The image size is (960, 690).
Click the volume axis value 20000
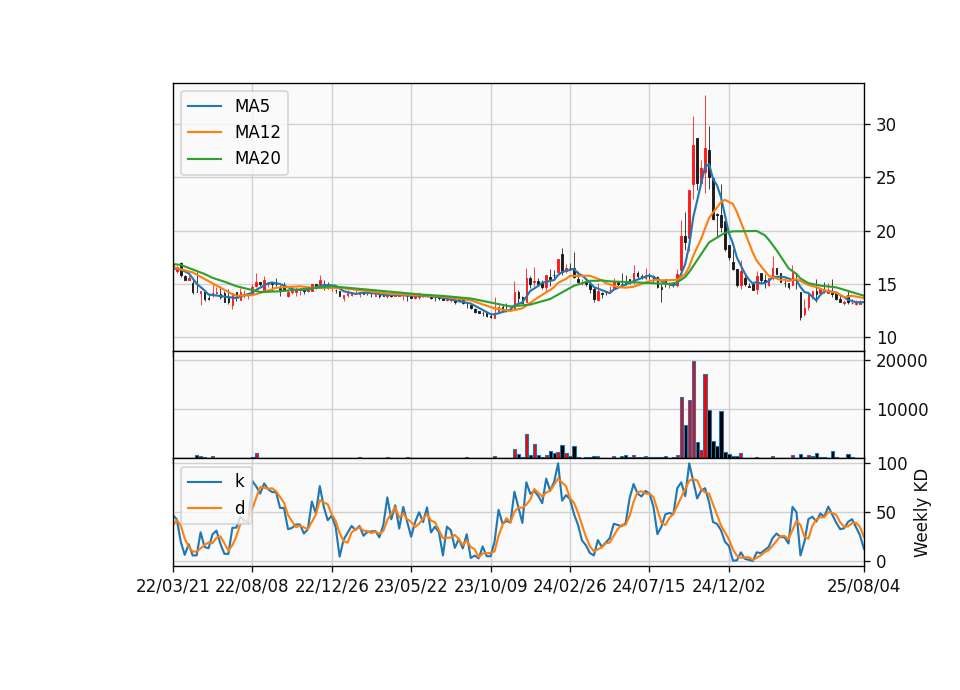pyautogui.click(x=902, y=361)
